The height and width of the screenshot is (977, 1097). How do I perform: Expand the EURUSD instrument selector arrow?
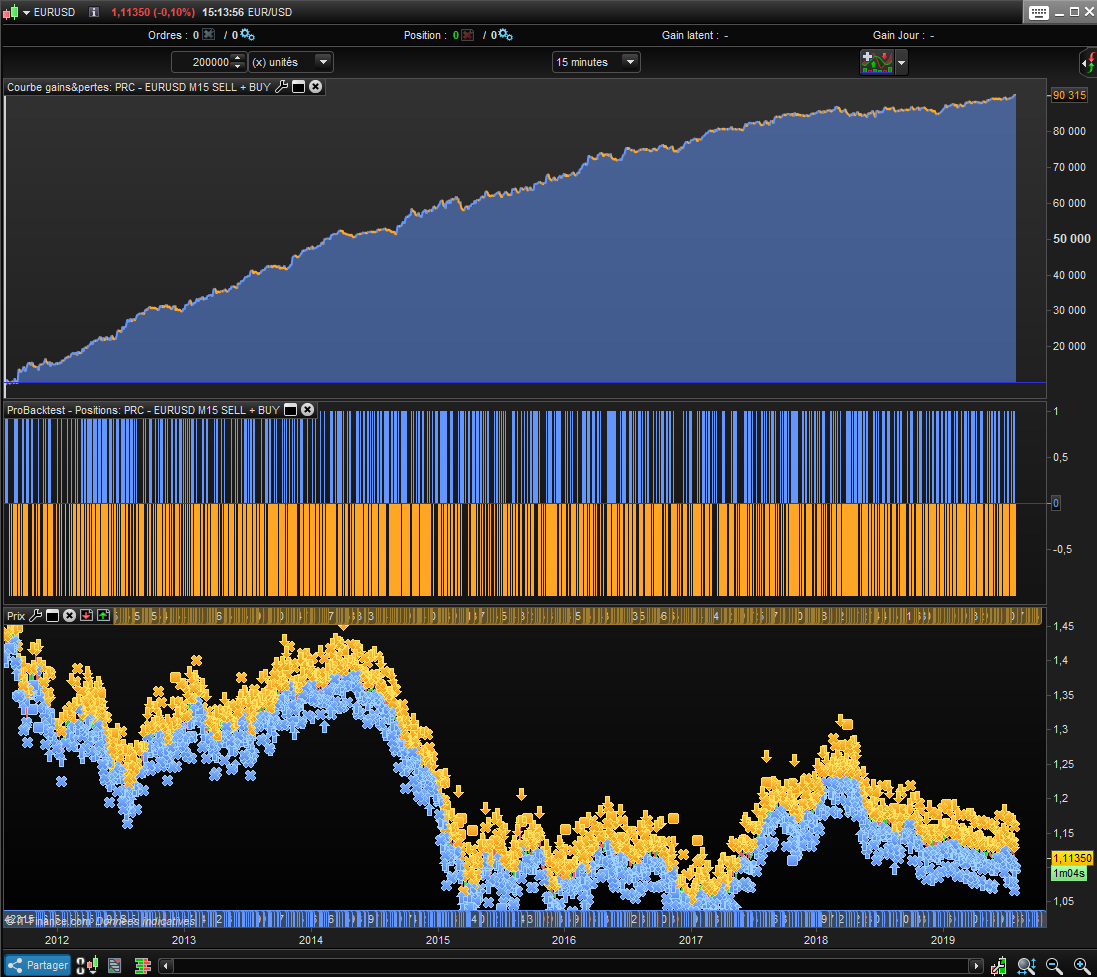[x=27, y=12]
